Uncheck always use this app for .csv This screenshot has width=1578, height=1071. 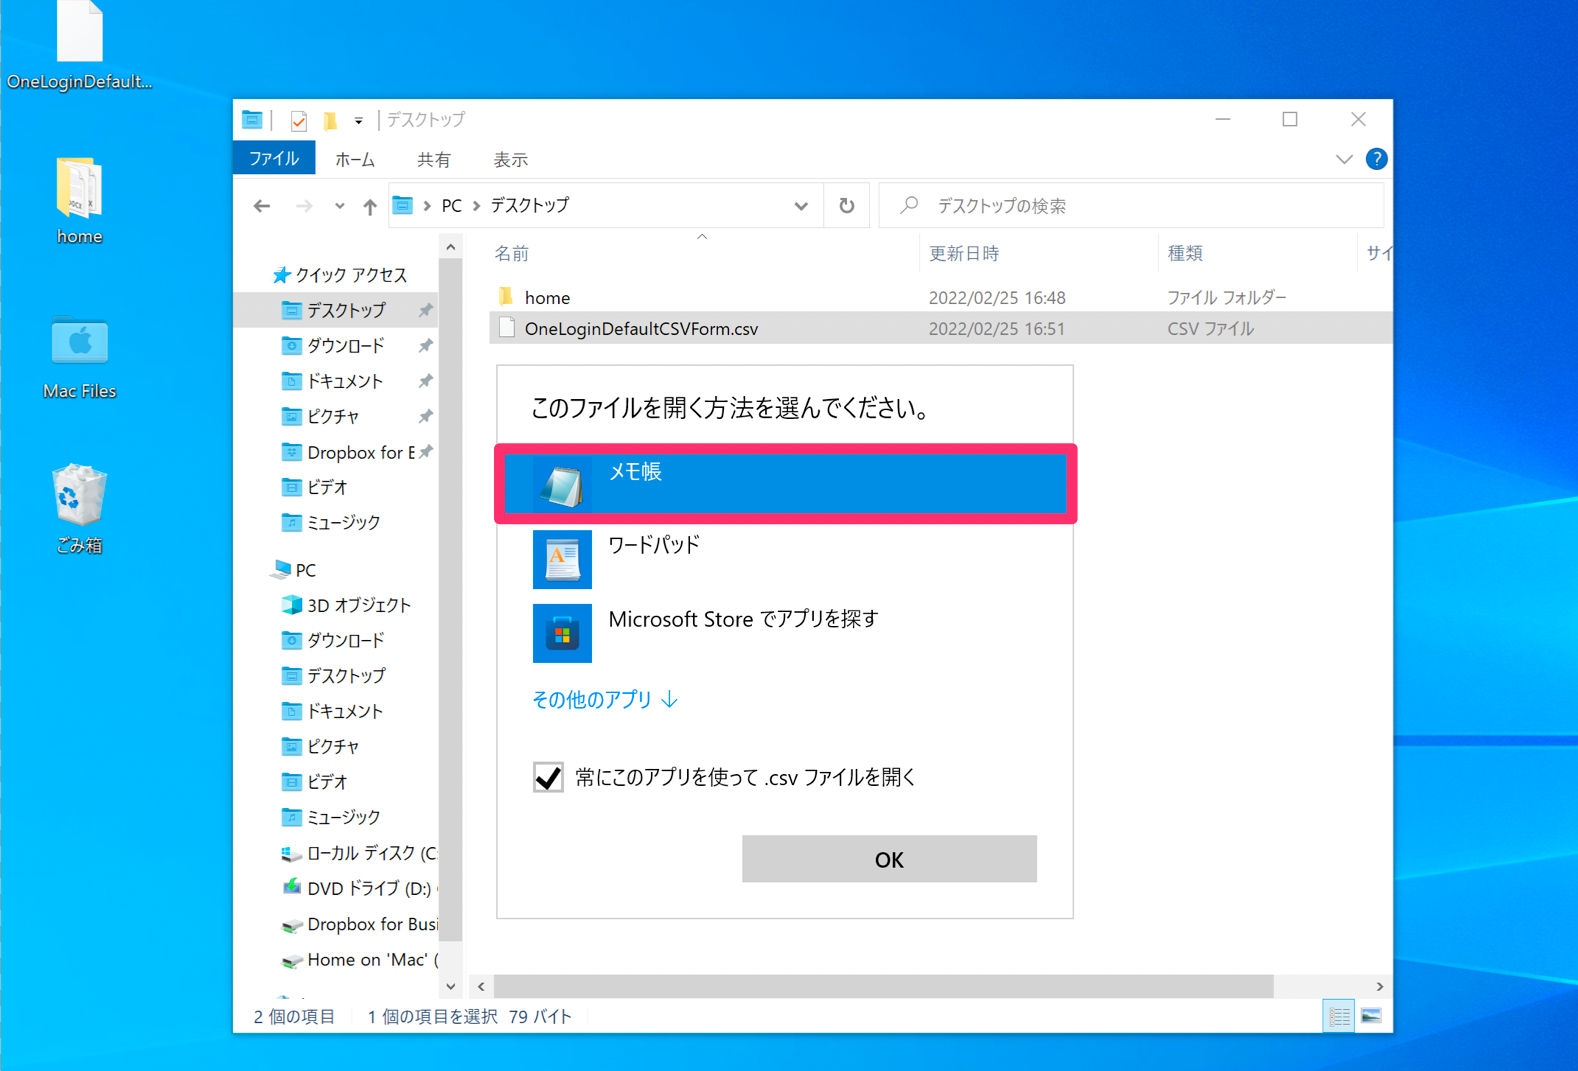click(x=548, y=777)
